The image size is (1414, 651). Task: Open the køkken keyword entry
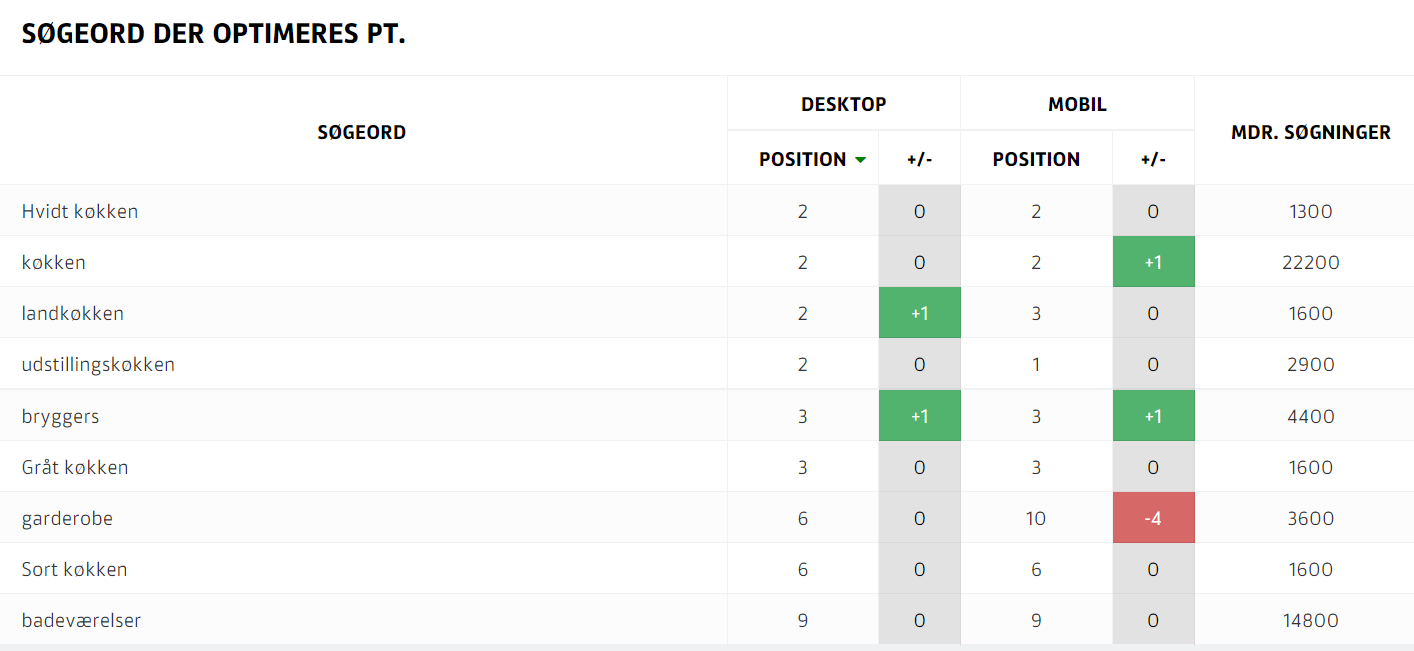(x=54, y=262)
